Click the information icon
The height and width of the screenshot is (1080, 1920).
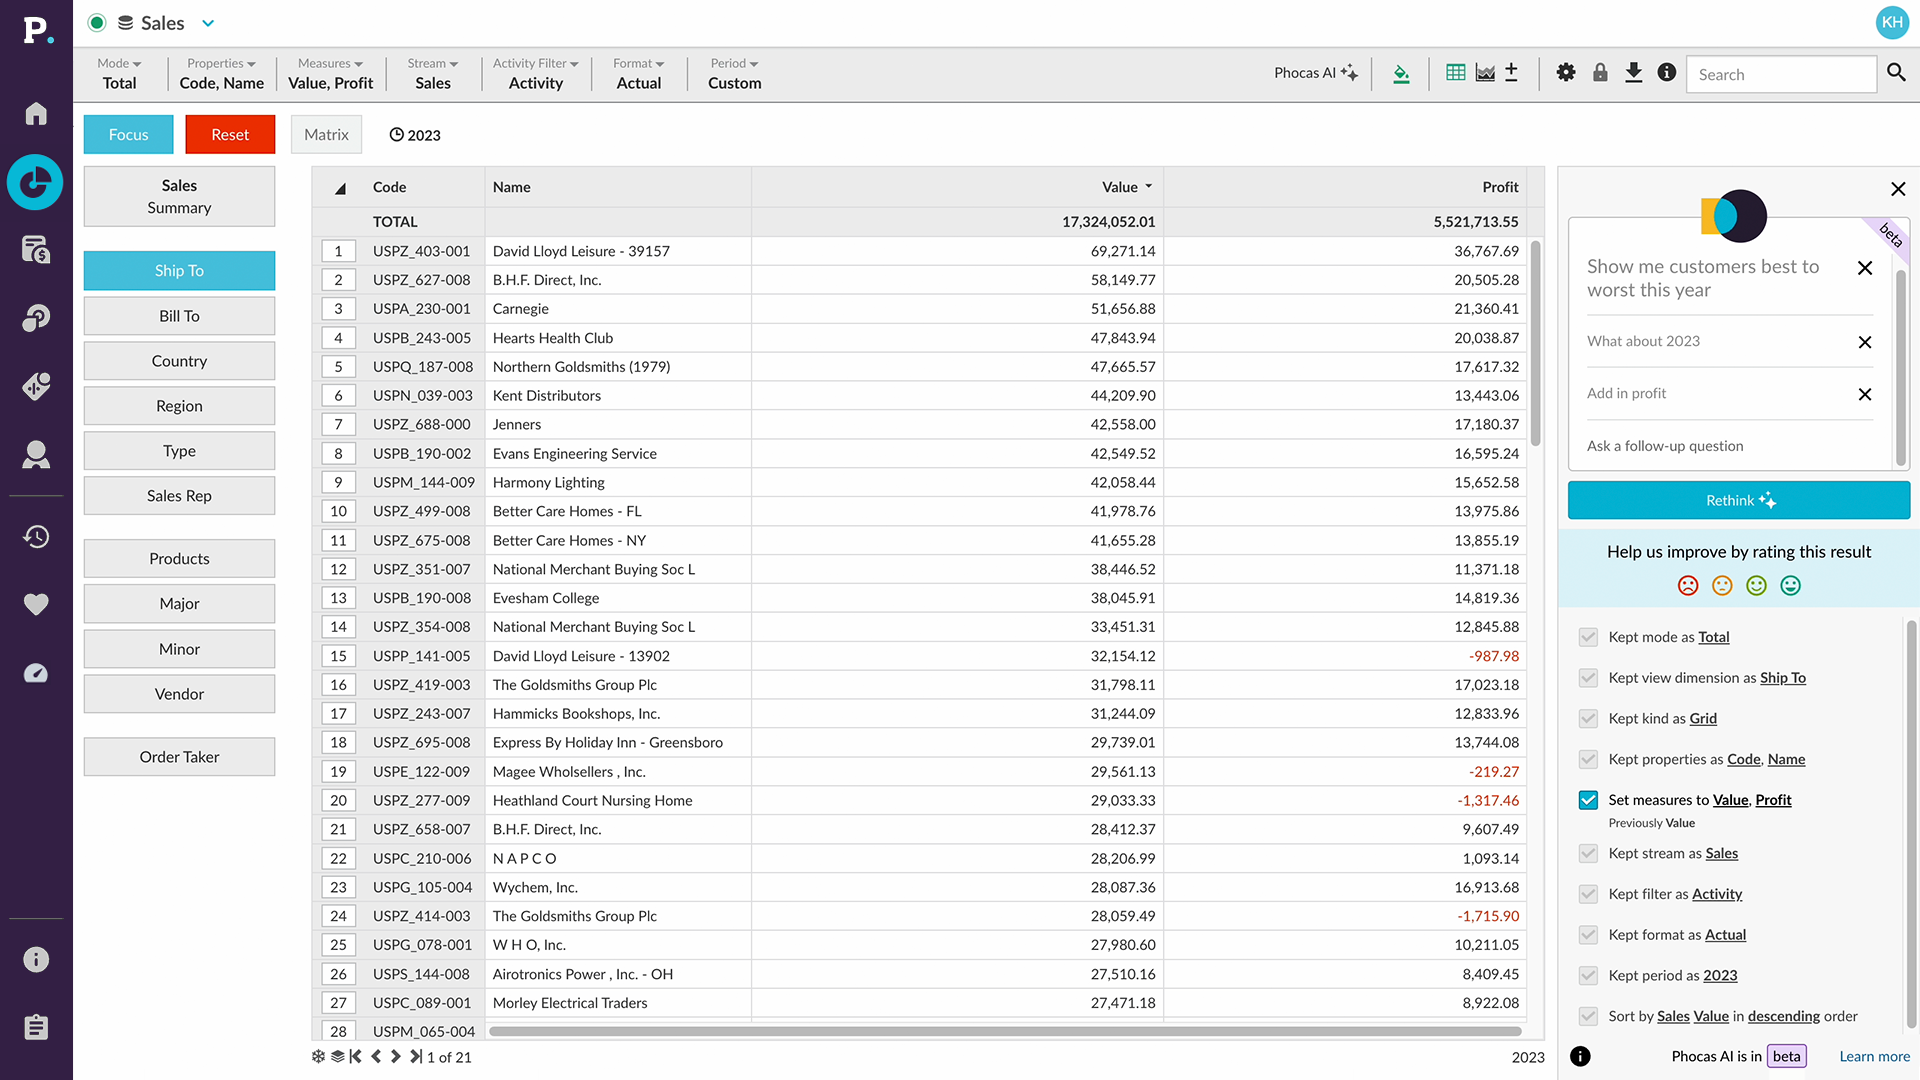(1666, 73)
